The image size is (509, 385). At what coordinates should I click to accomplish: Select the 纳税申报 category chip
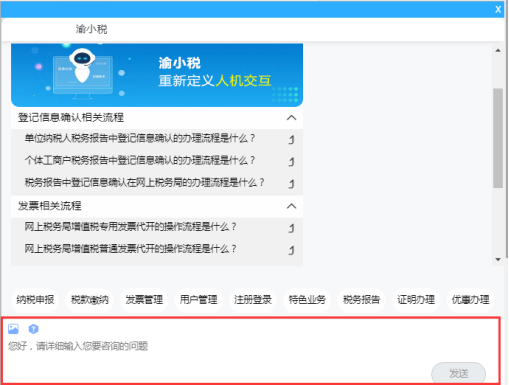pos(35,300)
